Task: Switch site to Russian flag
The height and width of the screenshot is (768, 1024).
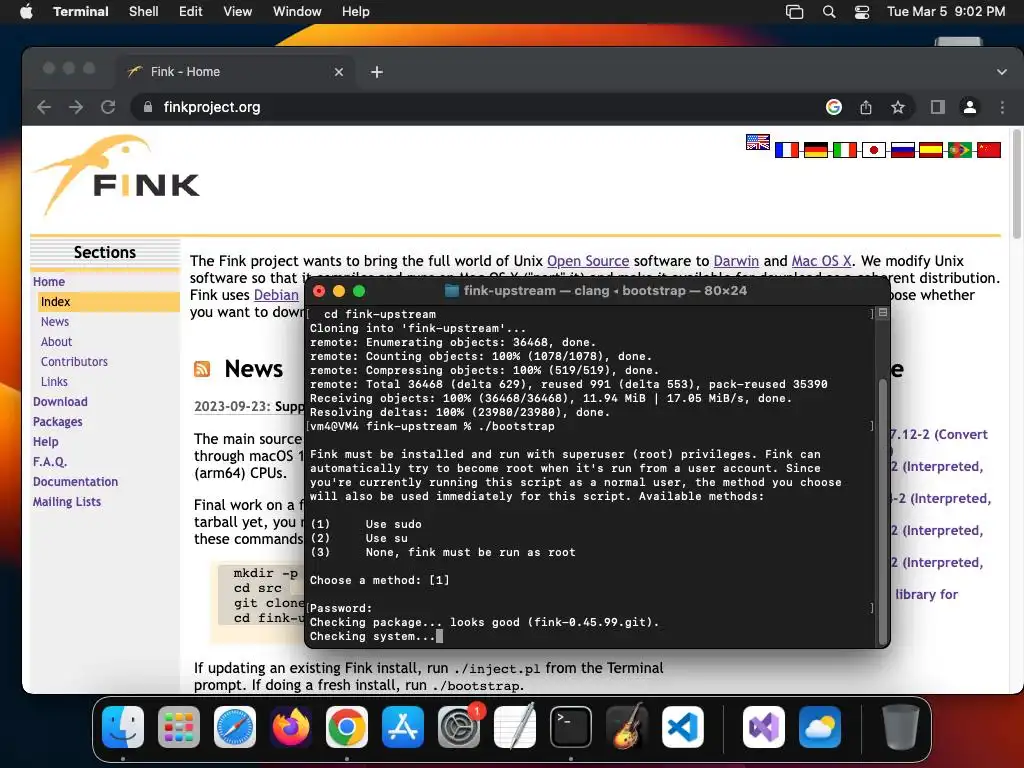Action: tap(903, 150)
